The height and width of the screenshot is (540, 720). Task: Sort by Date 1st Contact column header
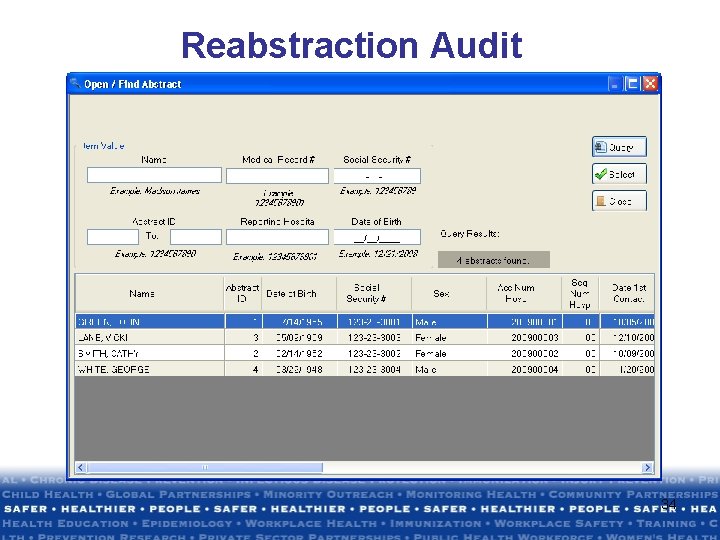(x=627, y=293)
